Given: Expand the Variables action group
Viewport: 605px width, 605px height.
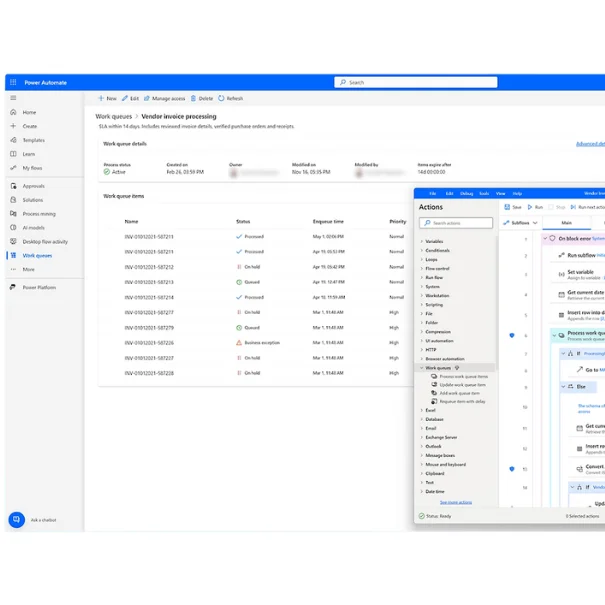Looking at the screenshot, I should pyautogui.click(x=421, y=241).
